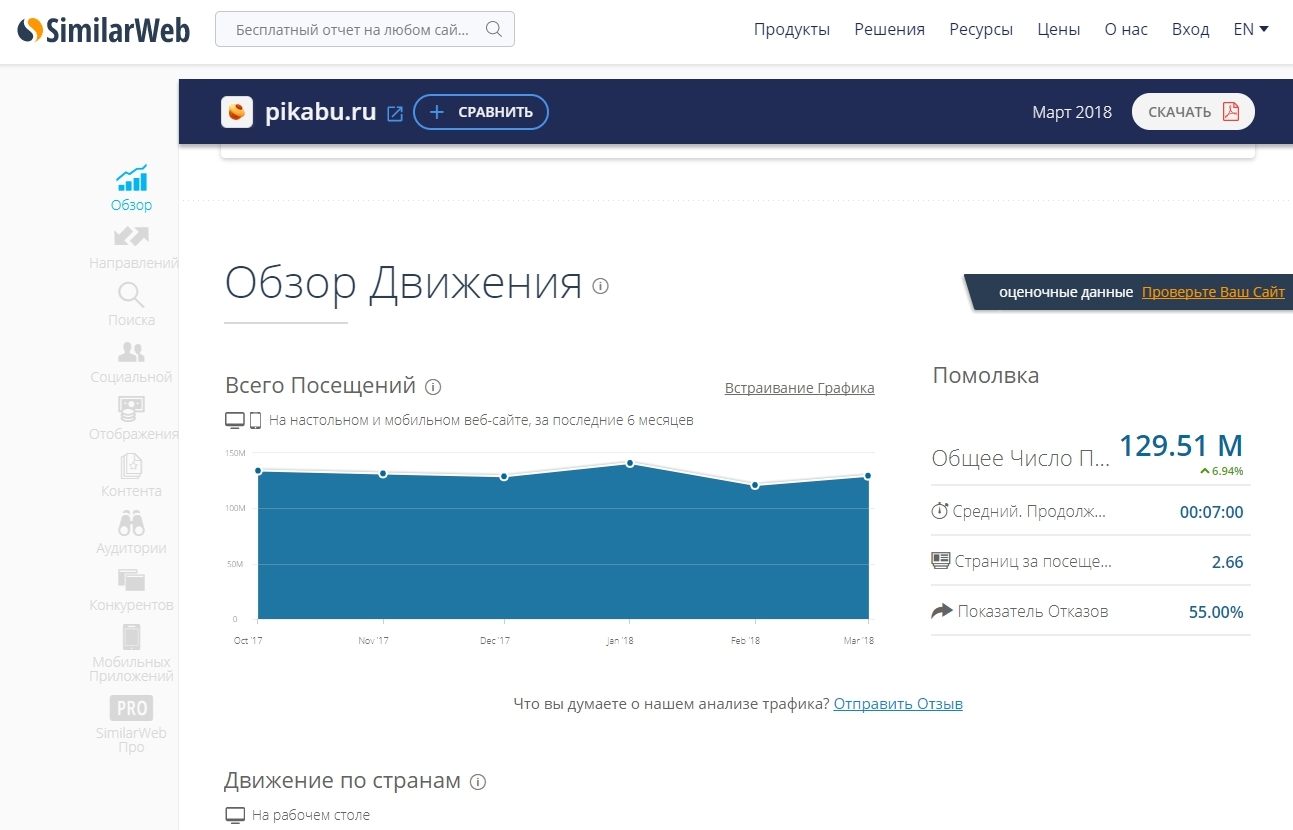Open the SimilarWeb Про sidebar section
This screenshot has width=1293, height=830.
(x=131, y=724)
